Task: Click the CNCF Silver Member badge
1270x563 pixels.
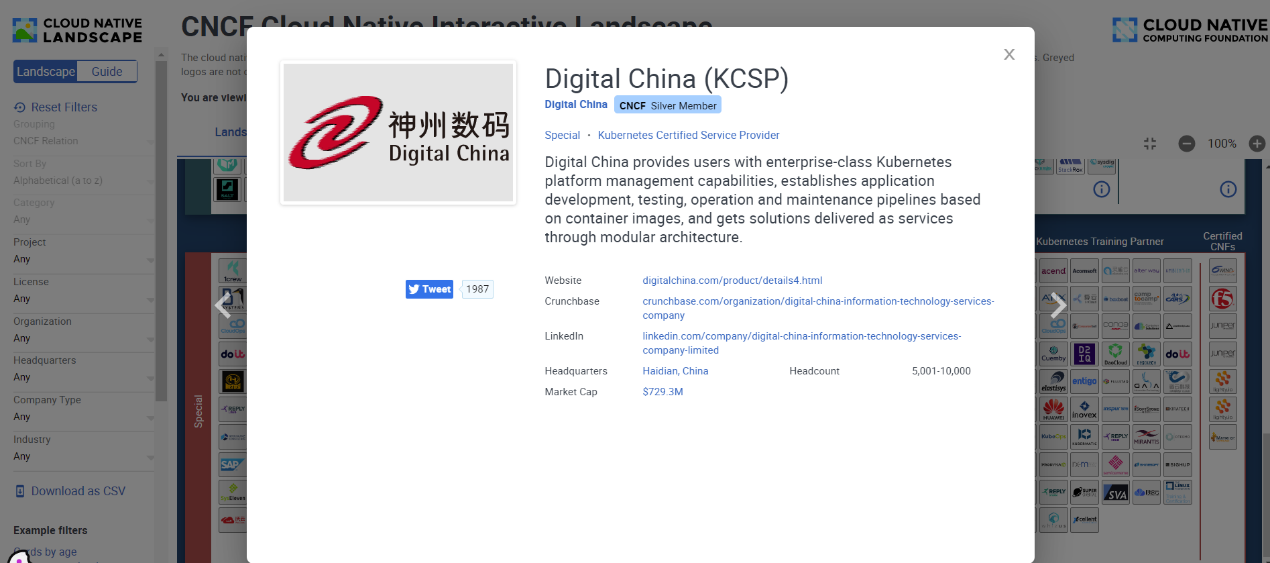Action: [667, 105]
